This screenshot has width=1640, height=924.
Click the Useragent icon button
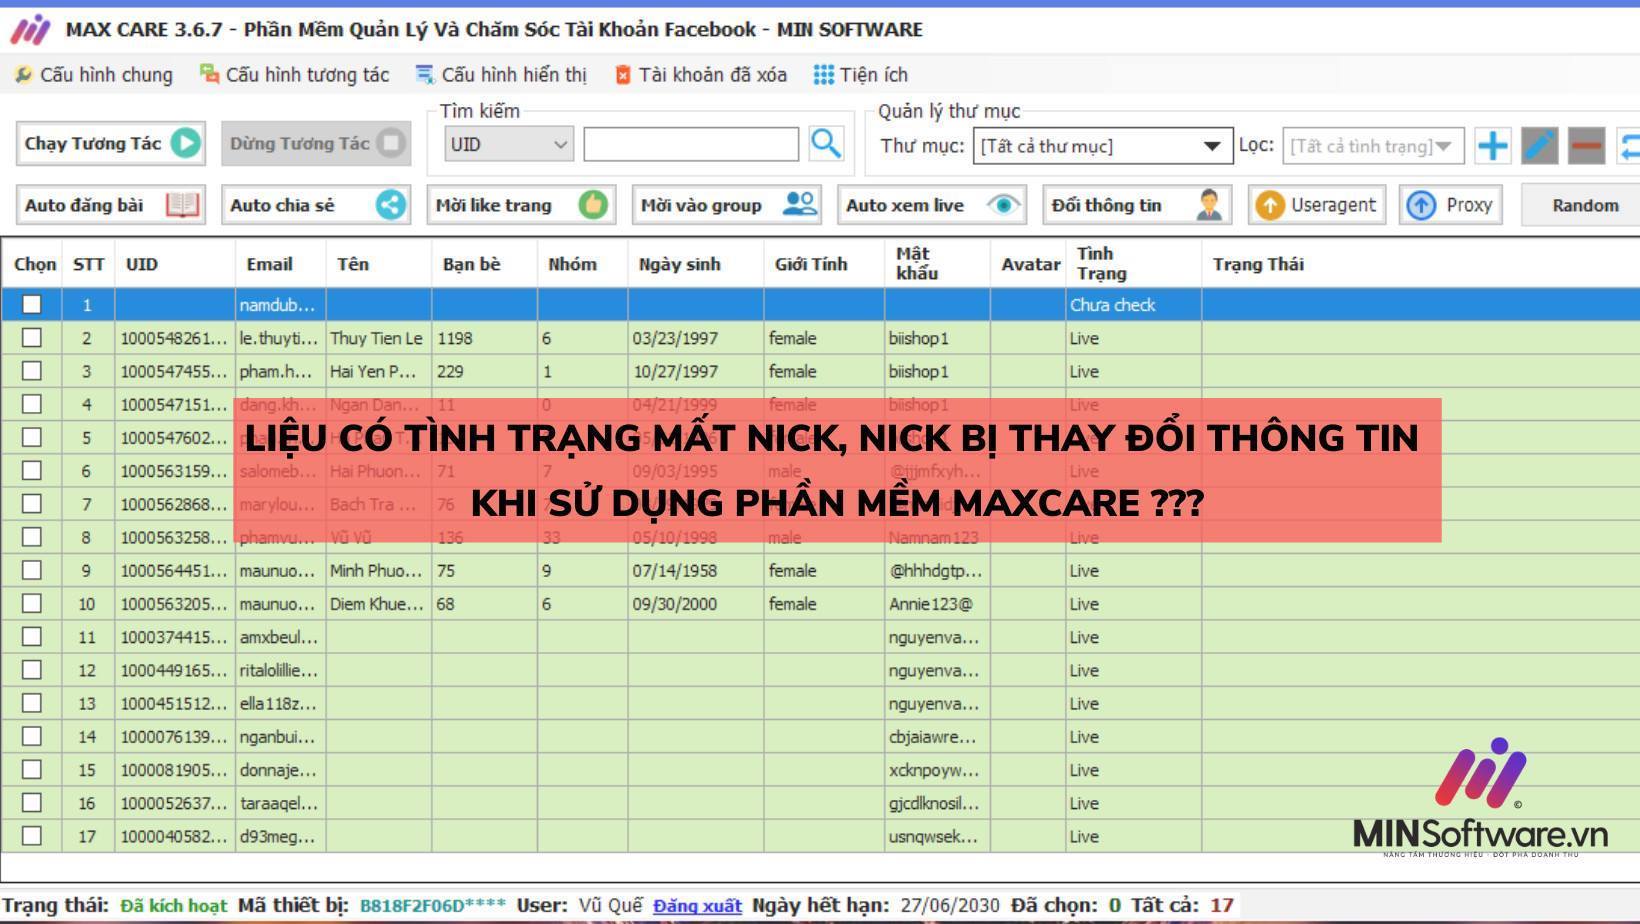pyautogui.click(x=1270, y=204)
